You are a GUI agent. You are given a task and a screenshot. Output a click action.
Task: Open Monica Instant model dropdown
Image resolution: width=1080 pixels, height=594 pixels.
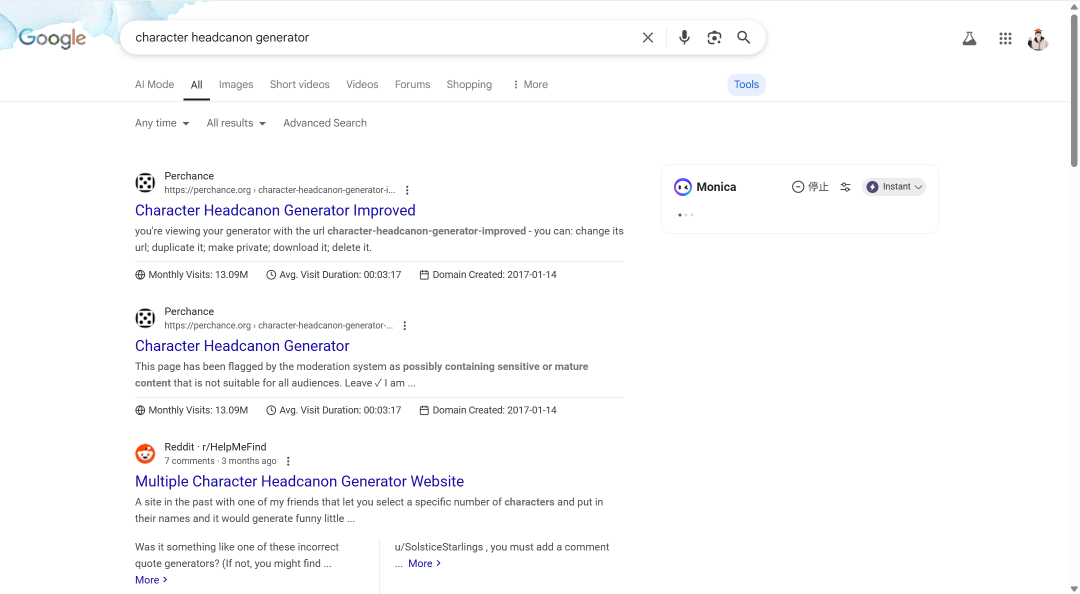894,187
